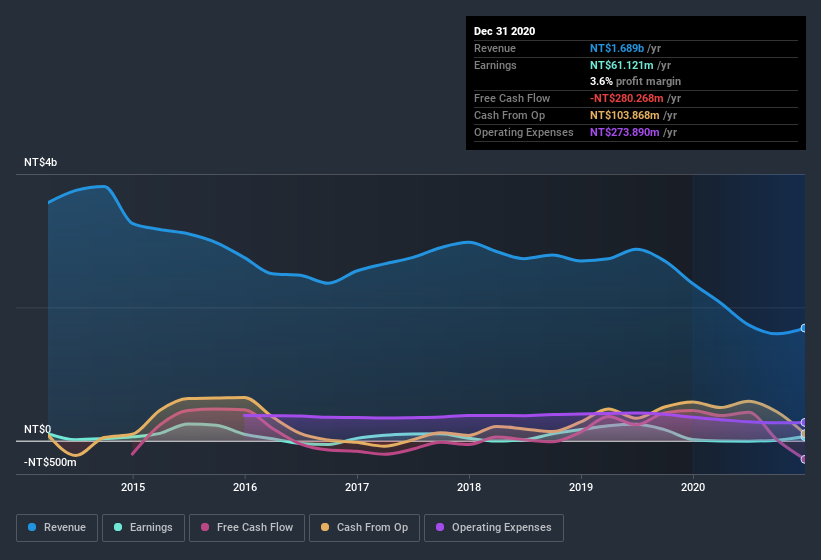This screenshot has width=821, height=560.
Task: Click the Operating Expenses label in tooltip
Action: pos(524,132)
